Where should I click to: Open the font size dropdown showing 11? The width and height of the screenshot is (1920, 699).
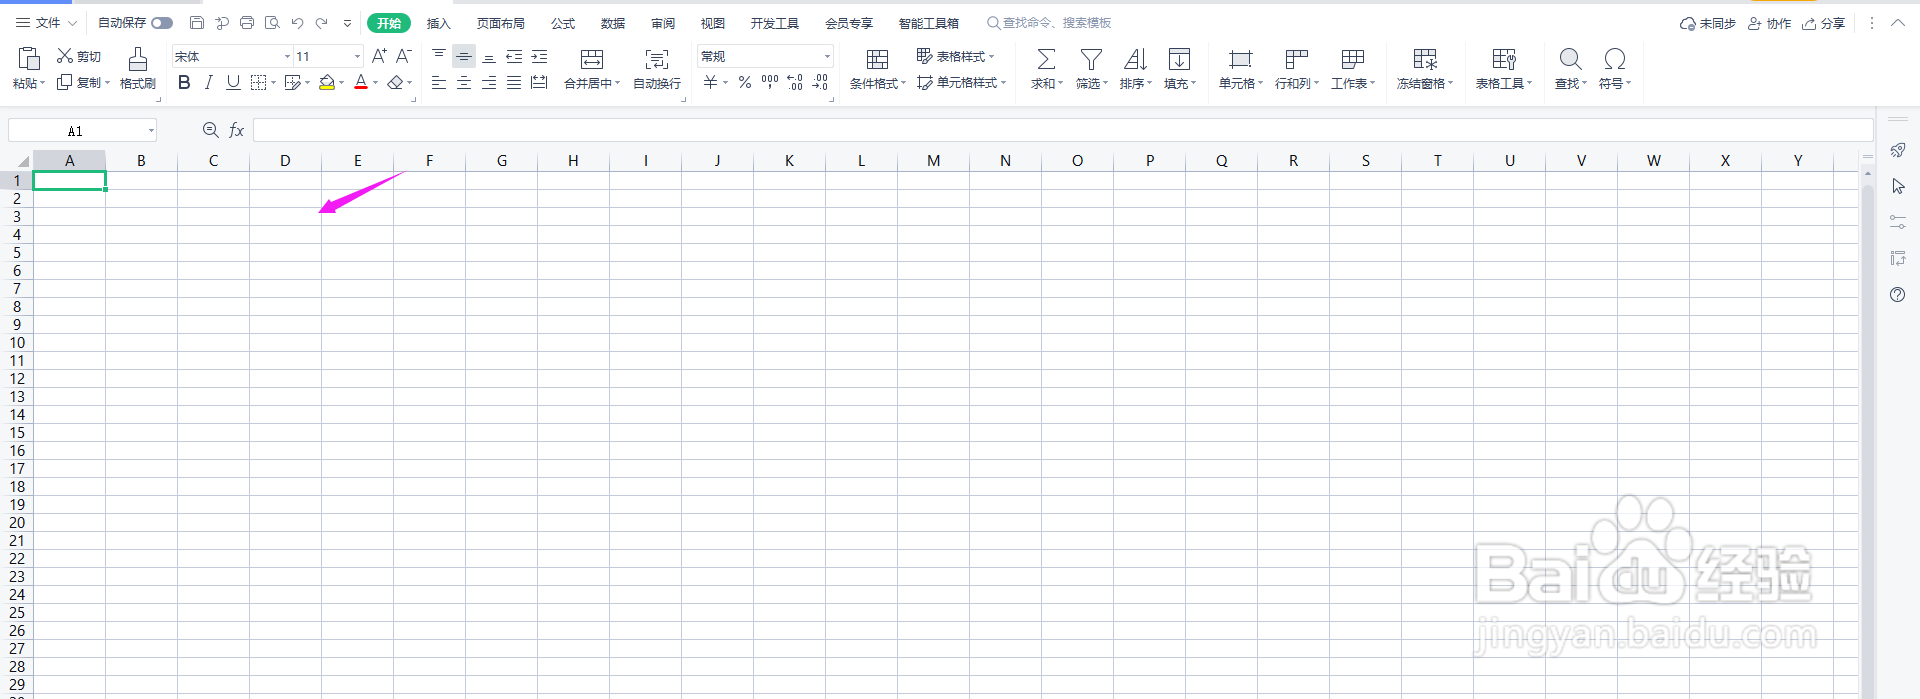pos(357,56)
